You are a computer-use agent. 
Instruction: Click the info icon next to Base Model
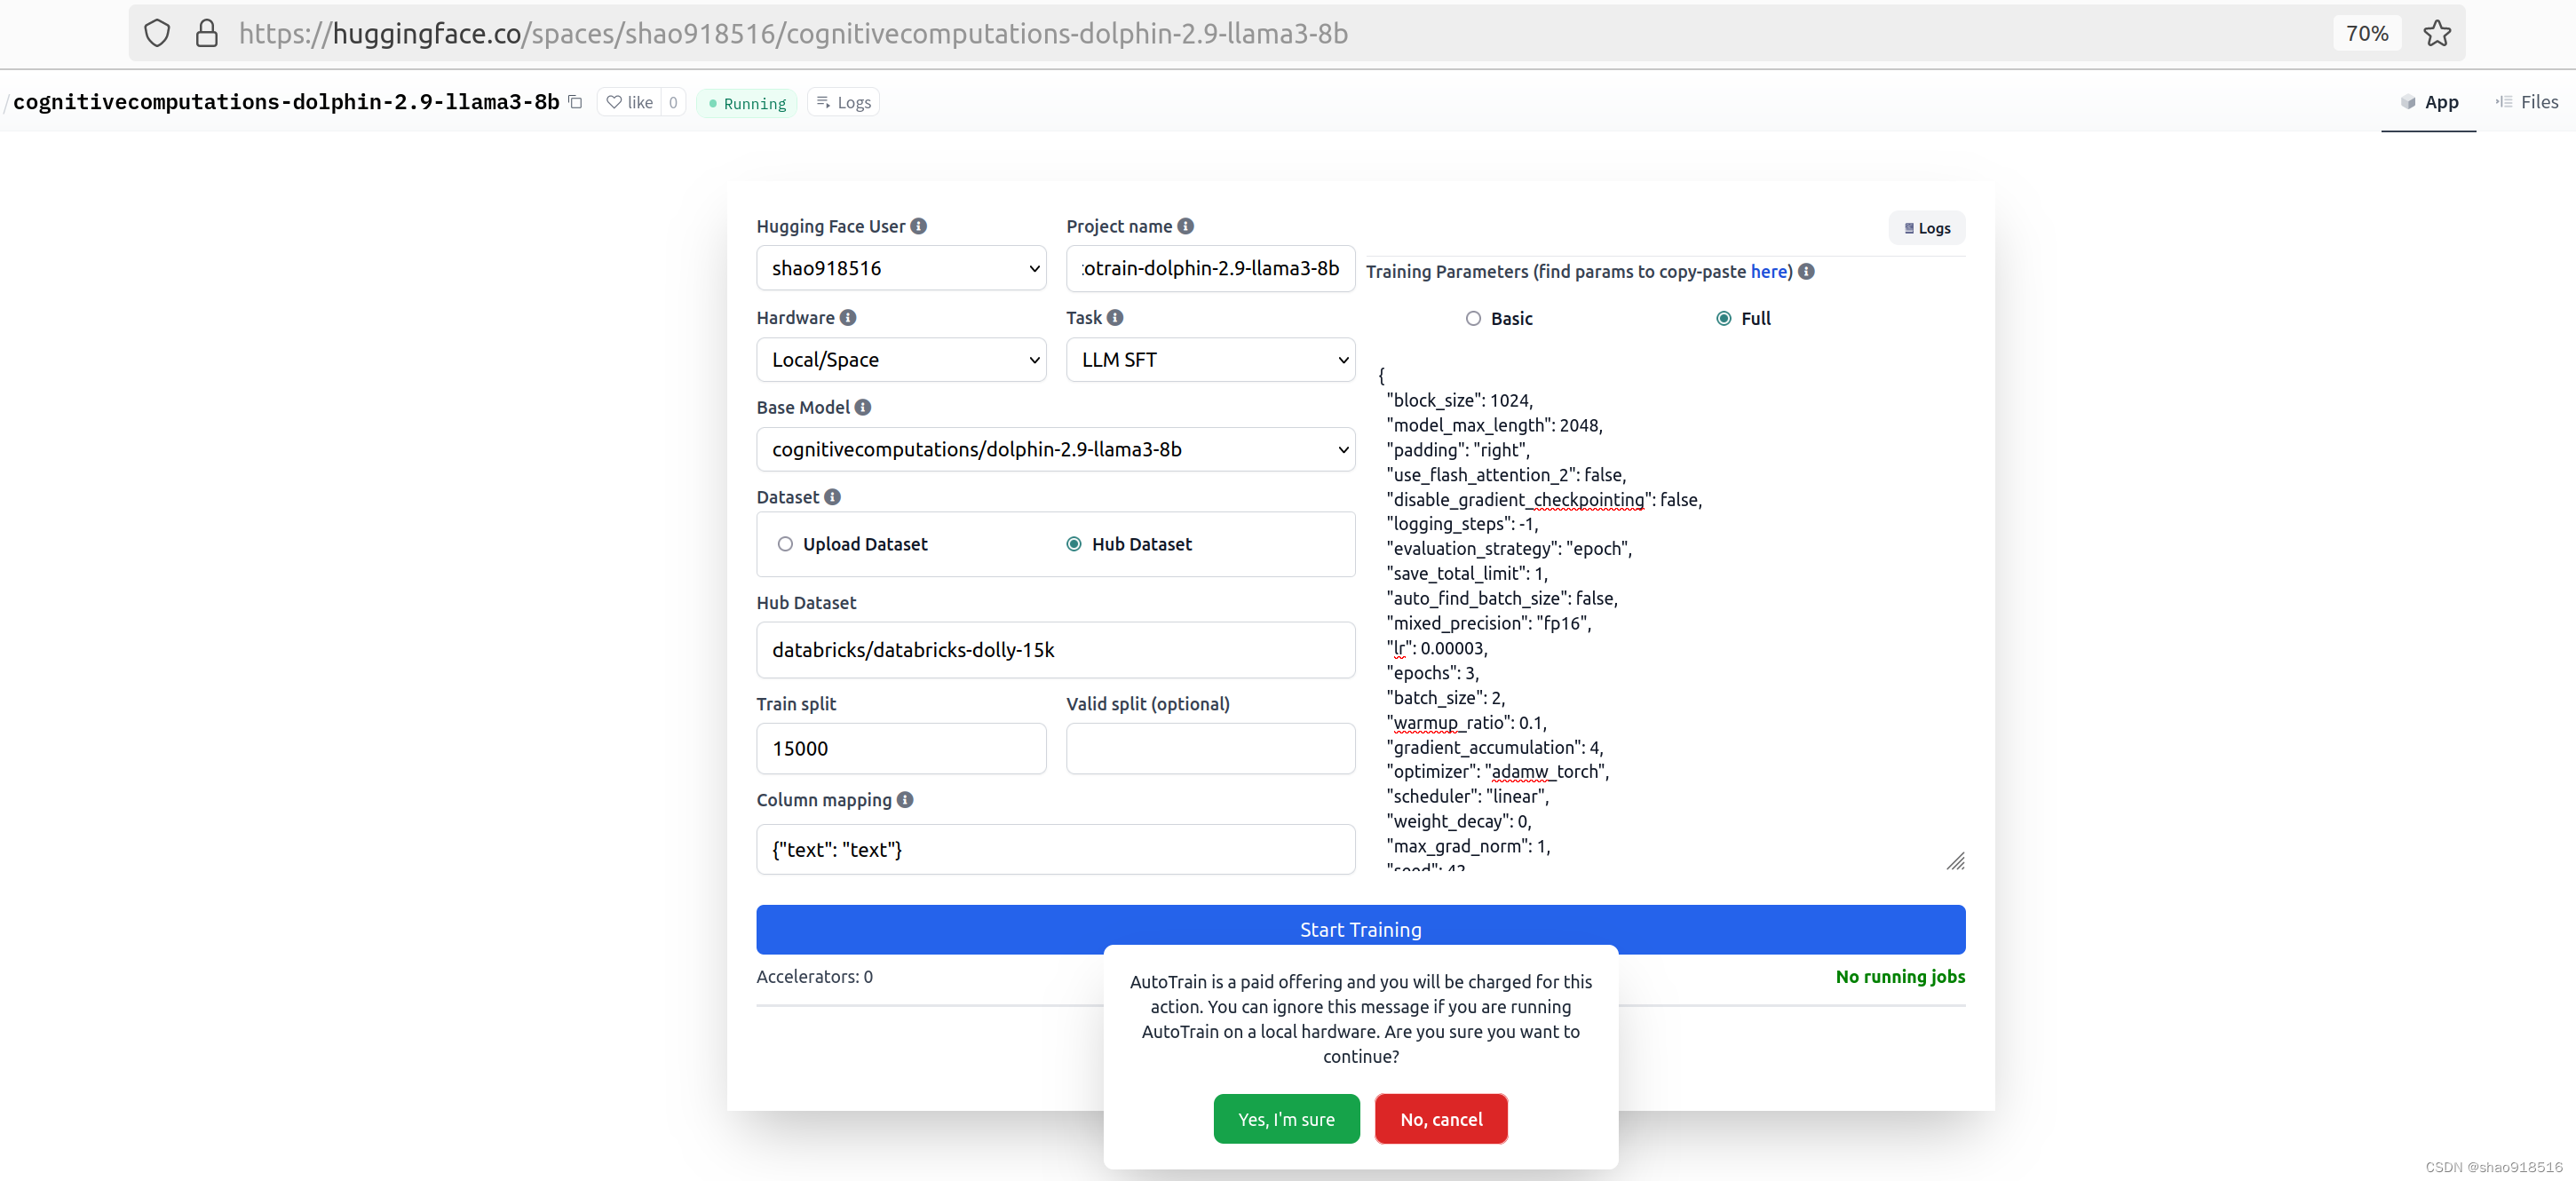pos(862,407)
